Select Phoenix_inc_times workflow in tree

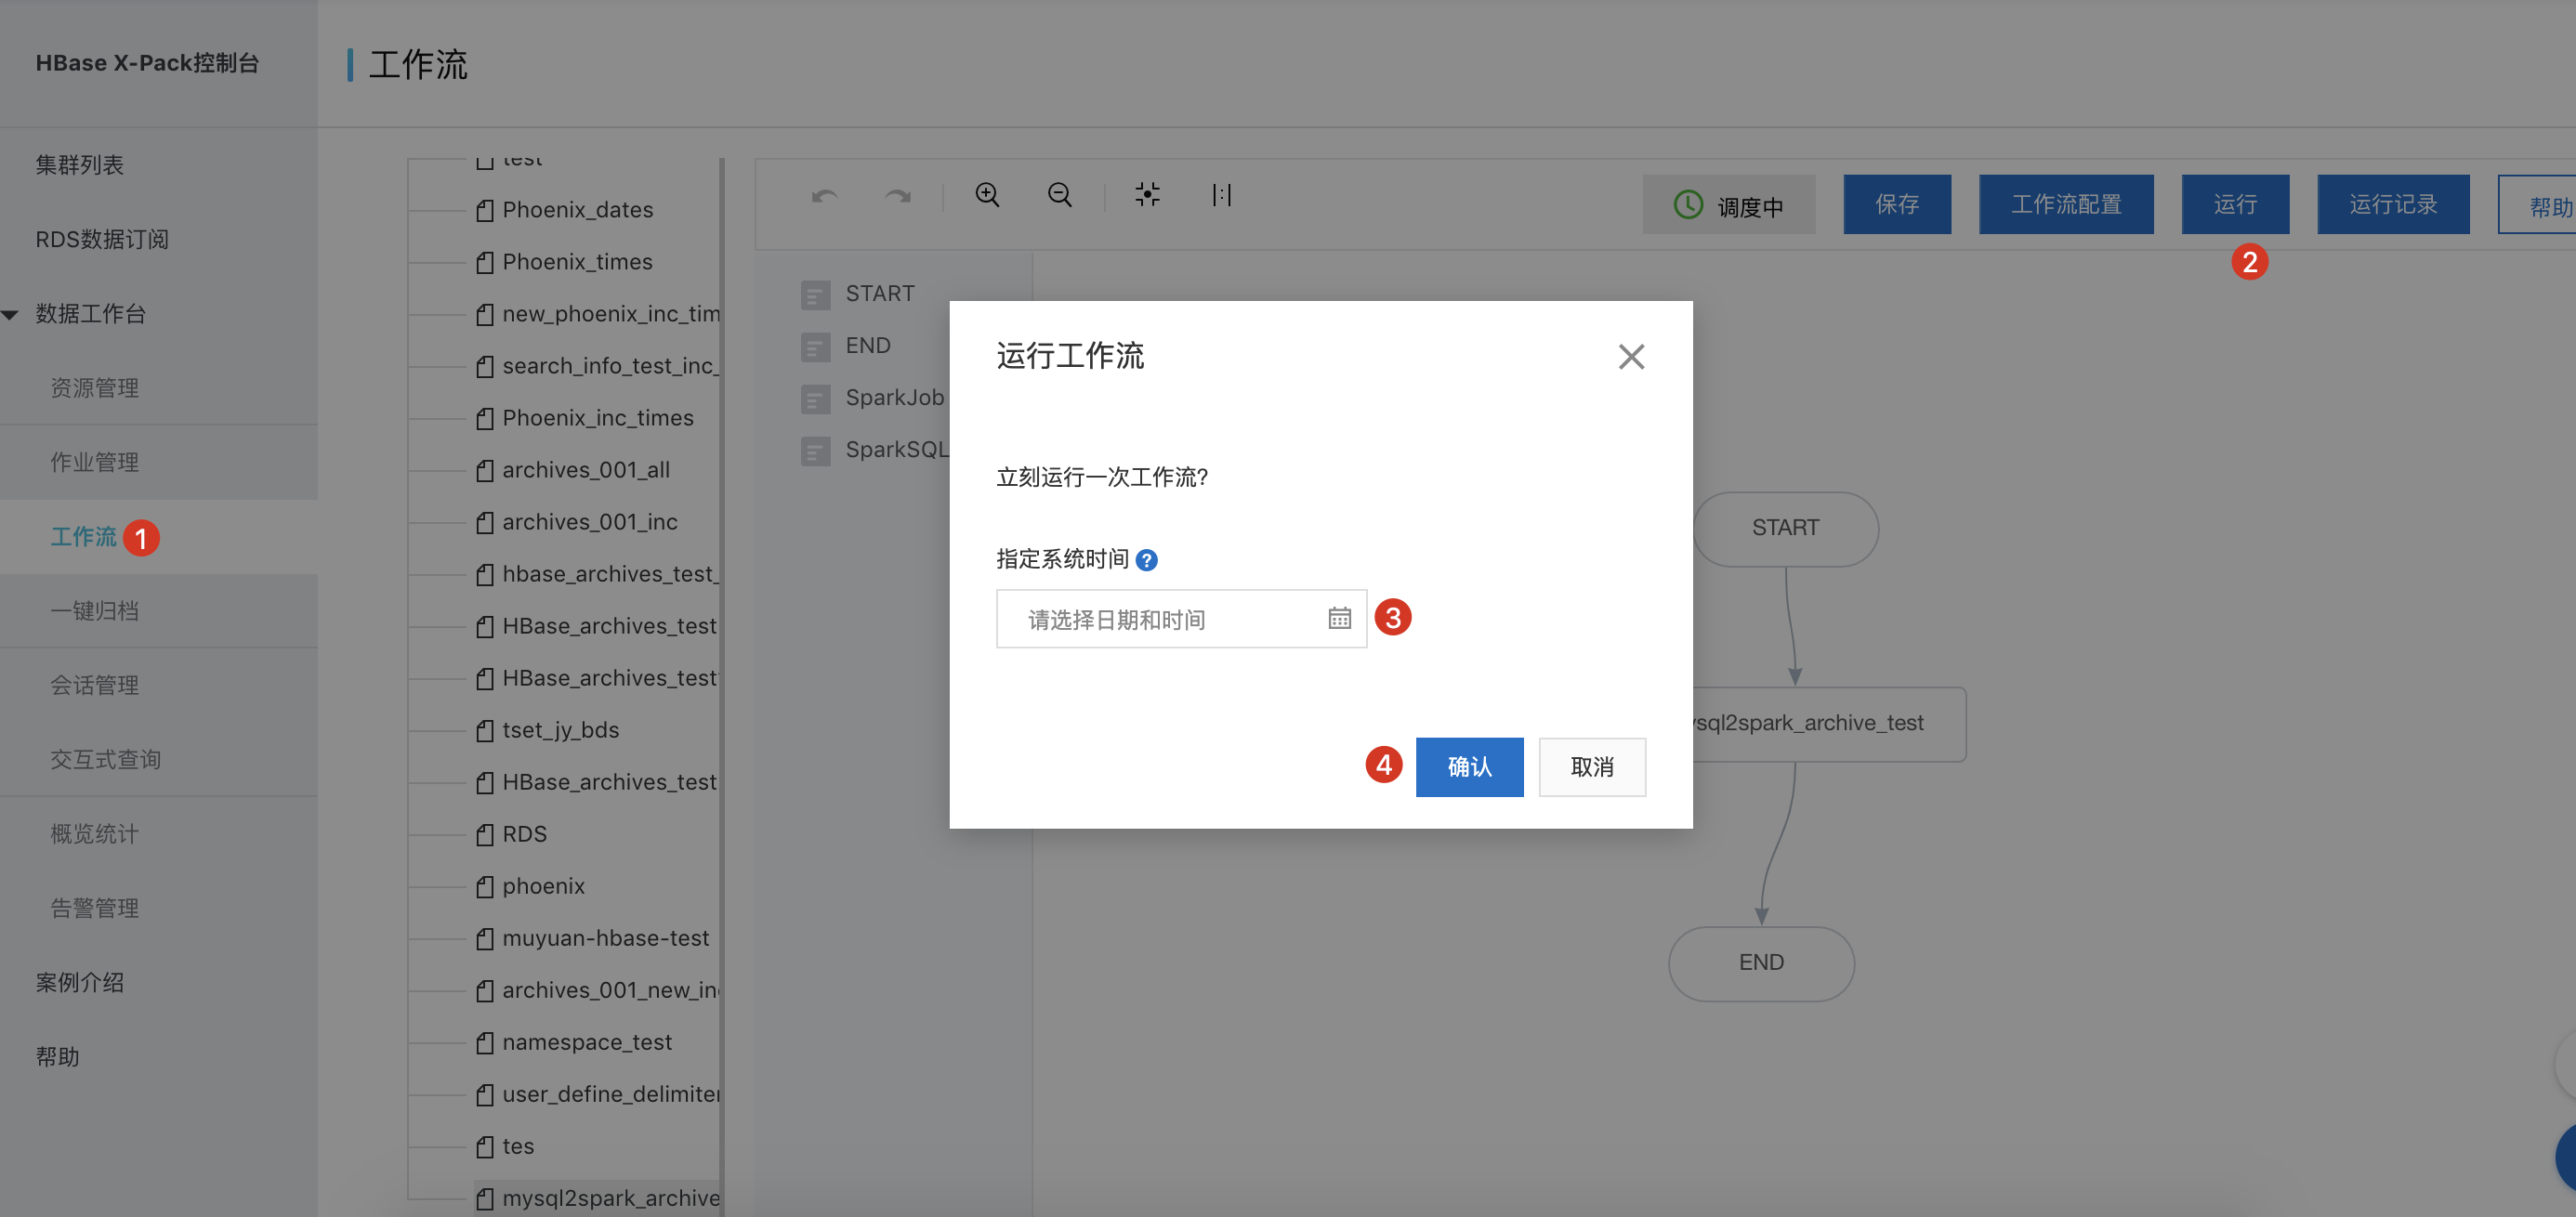point(598,418)
